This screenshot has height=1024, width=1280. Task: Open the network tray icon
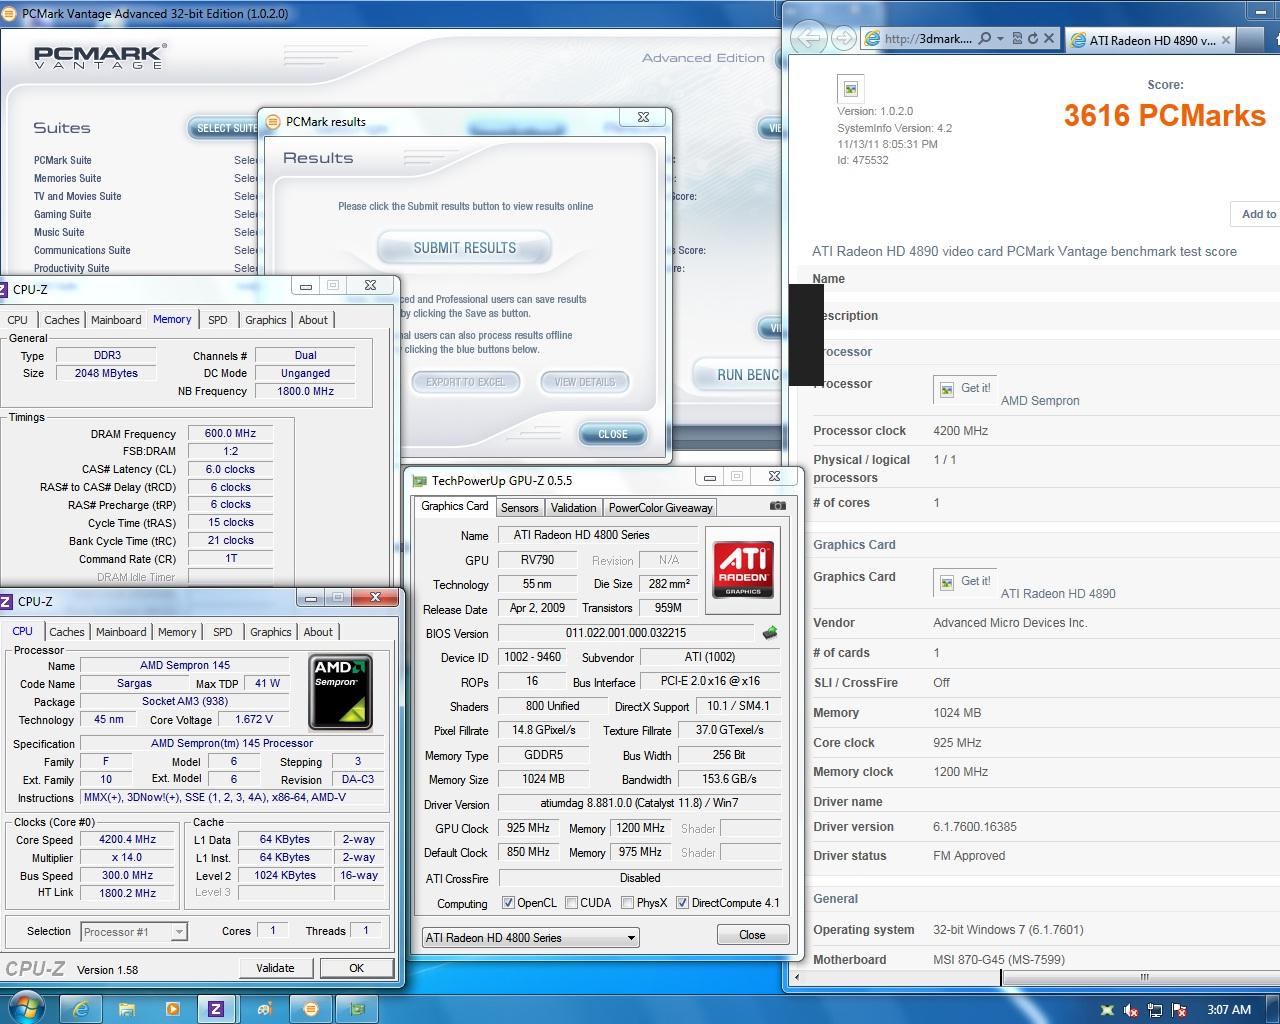point(1155,1010)
